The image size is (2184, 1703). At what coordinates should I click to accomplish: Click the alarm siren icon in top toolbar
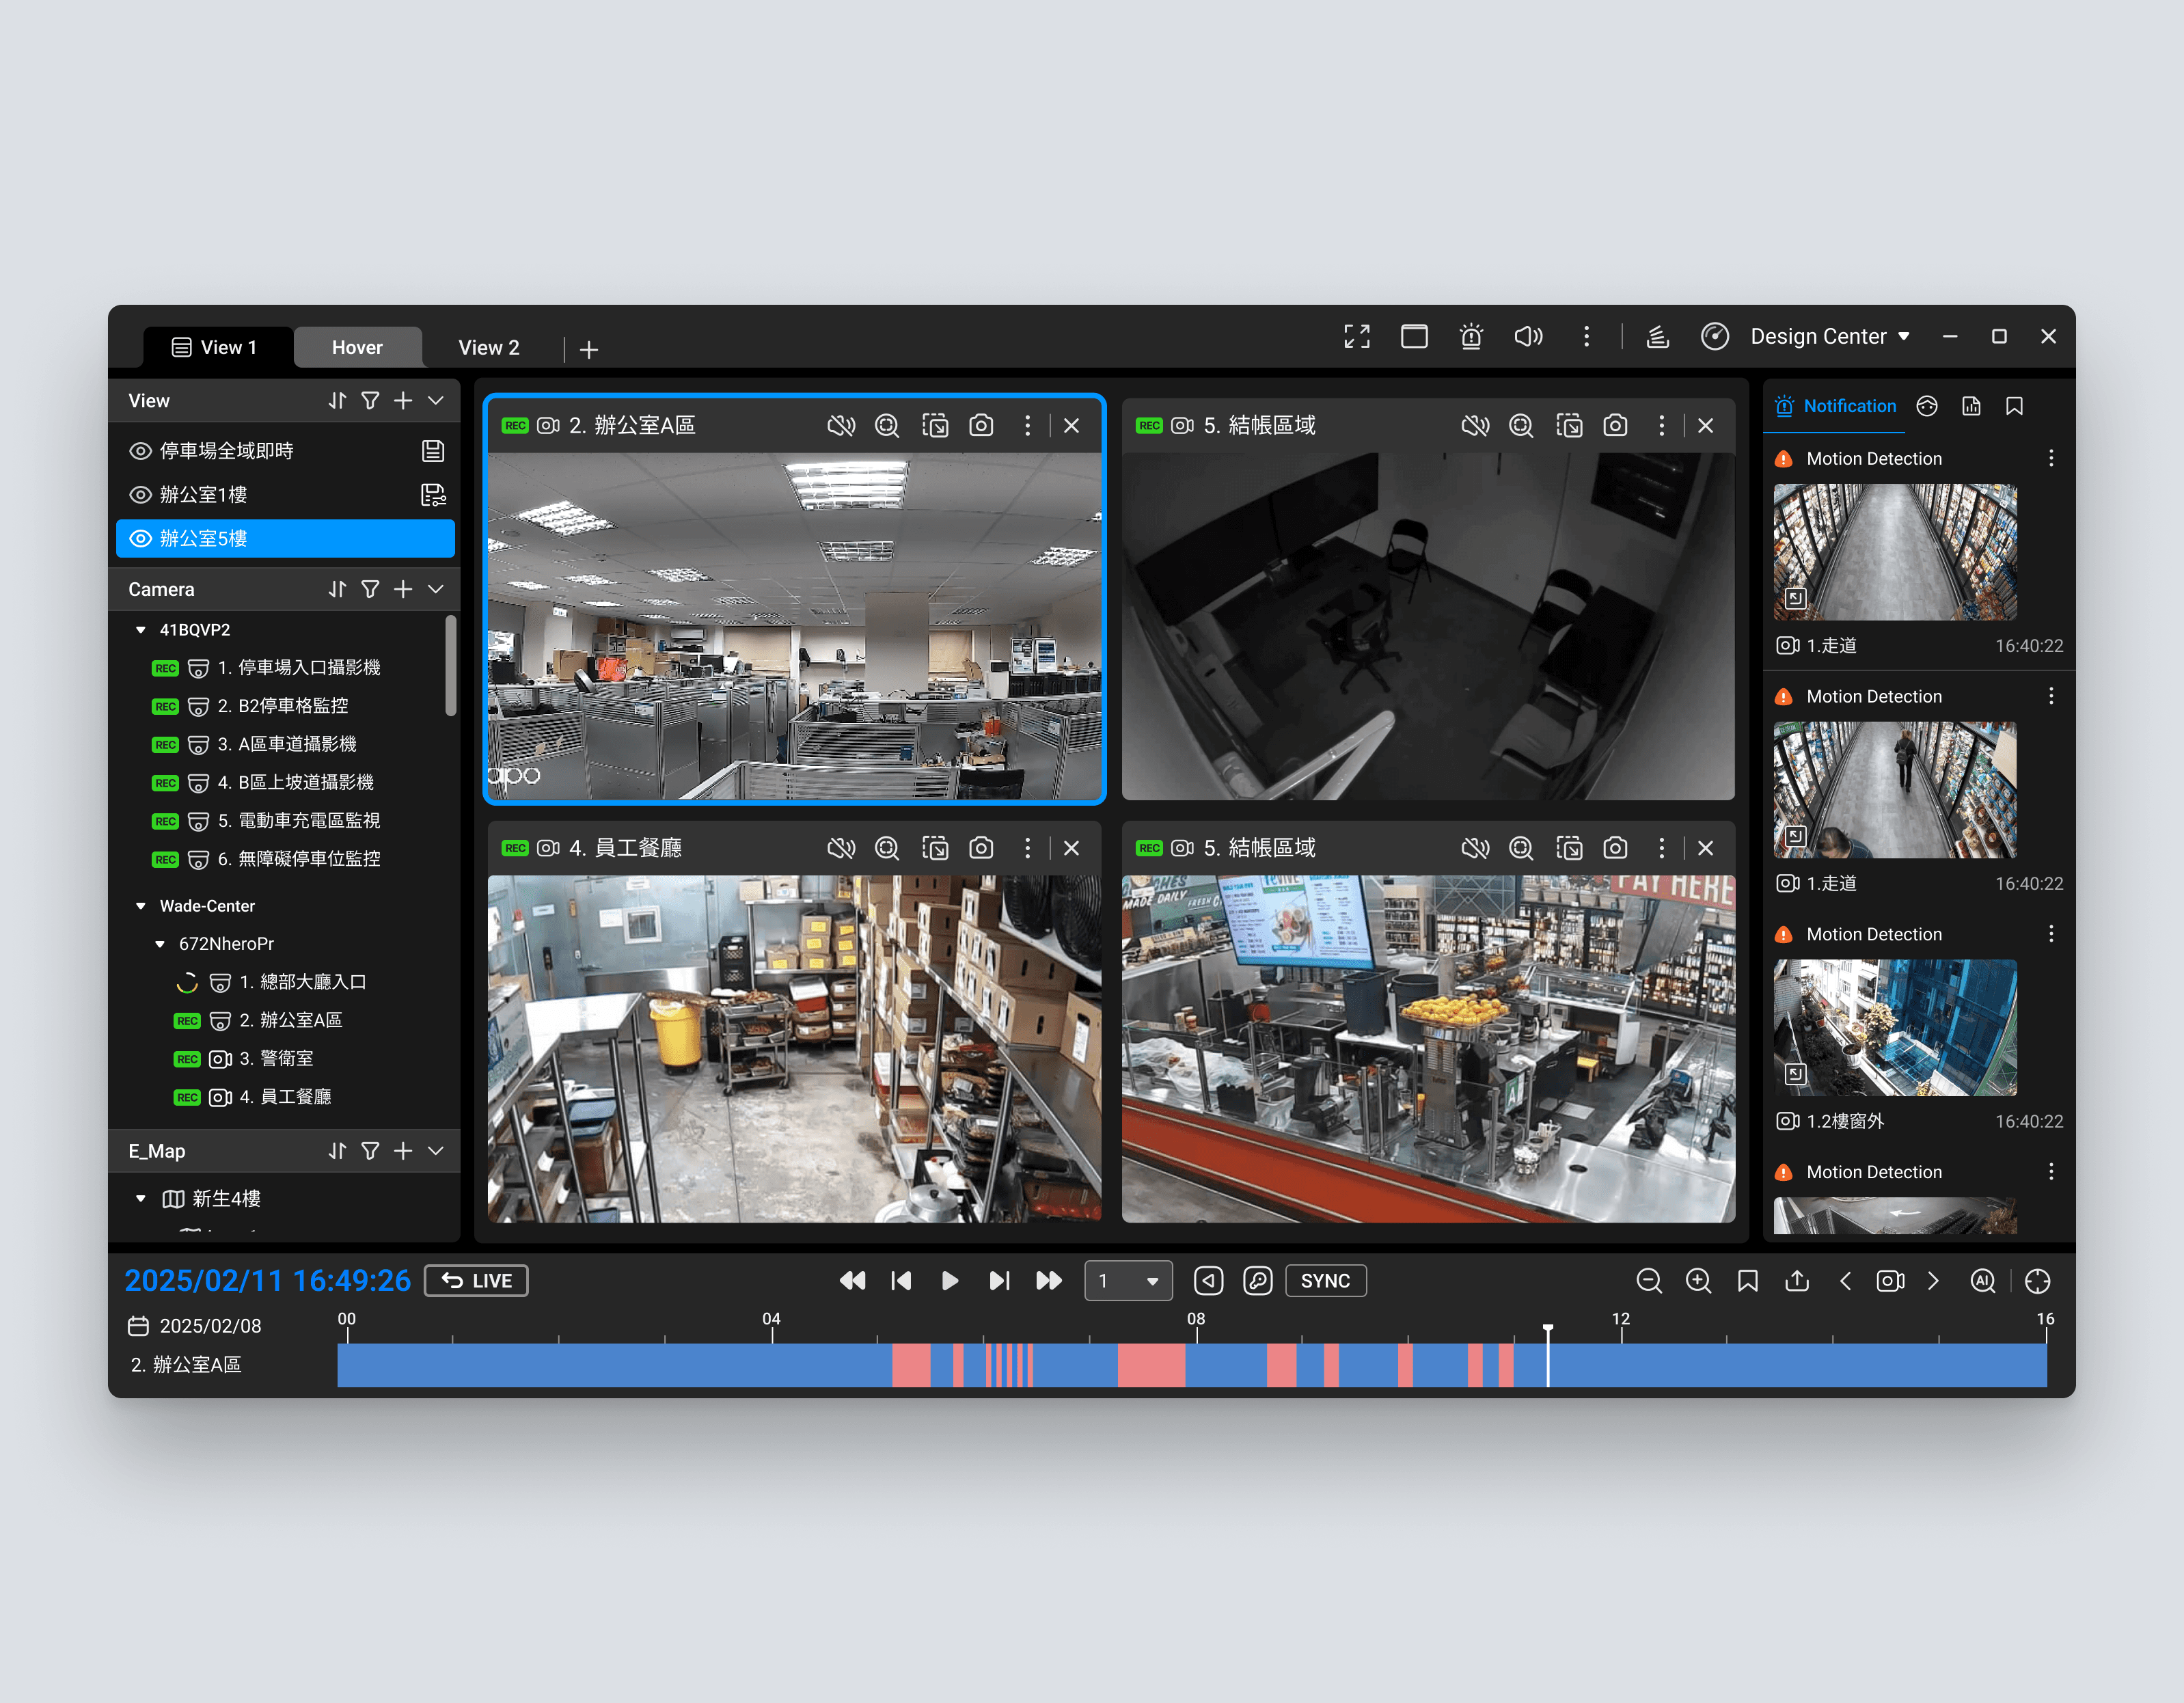(1470, 337)
